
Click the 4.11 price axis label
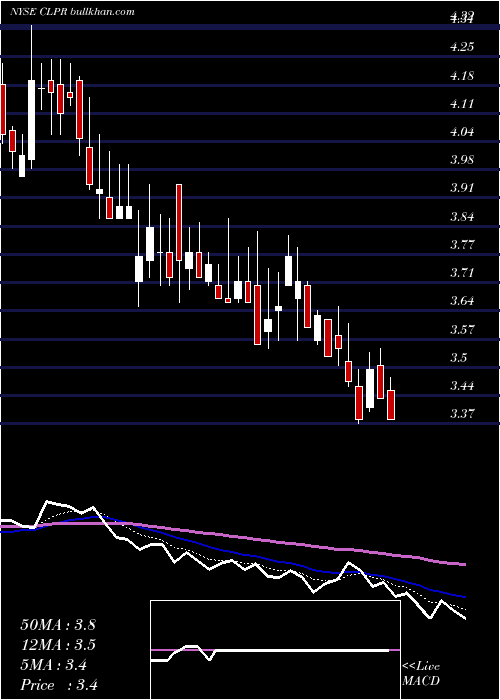tap(462, 104)
